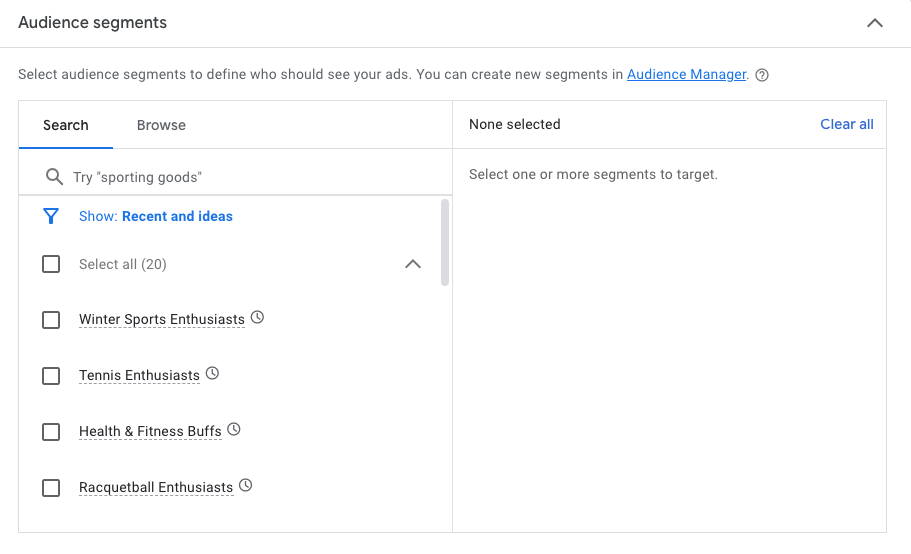911x554 pixels.
Task: Focus the segment search input field
Action: (250, 177)
